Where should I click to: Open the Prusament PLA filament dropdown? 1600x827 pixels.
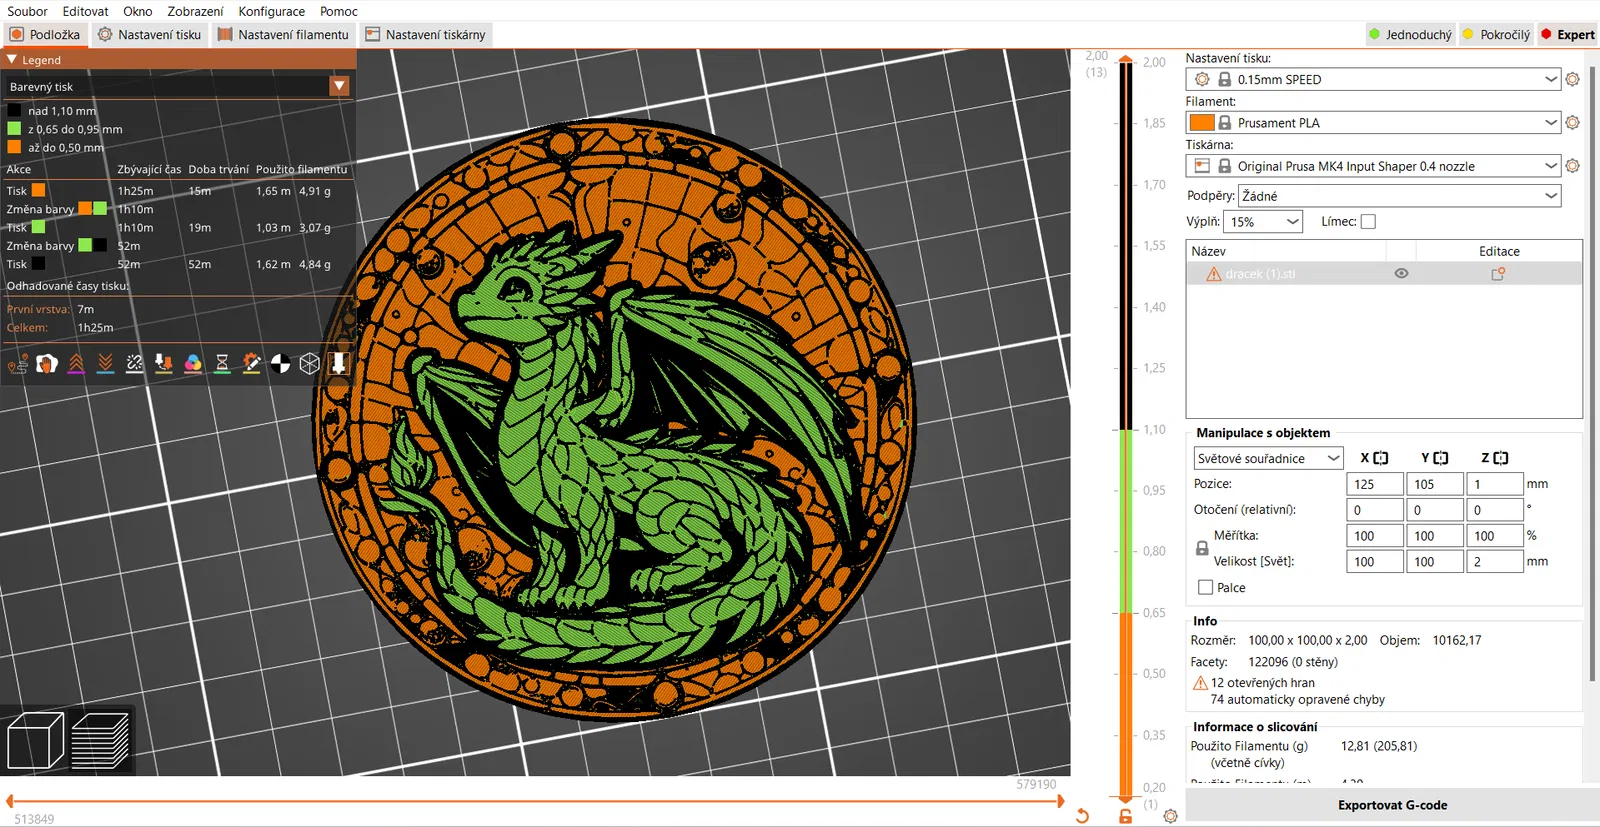tap(1373, 122)
